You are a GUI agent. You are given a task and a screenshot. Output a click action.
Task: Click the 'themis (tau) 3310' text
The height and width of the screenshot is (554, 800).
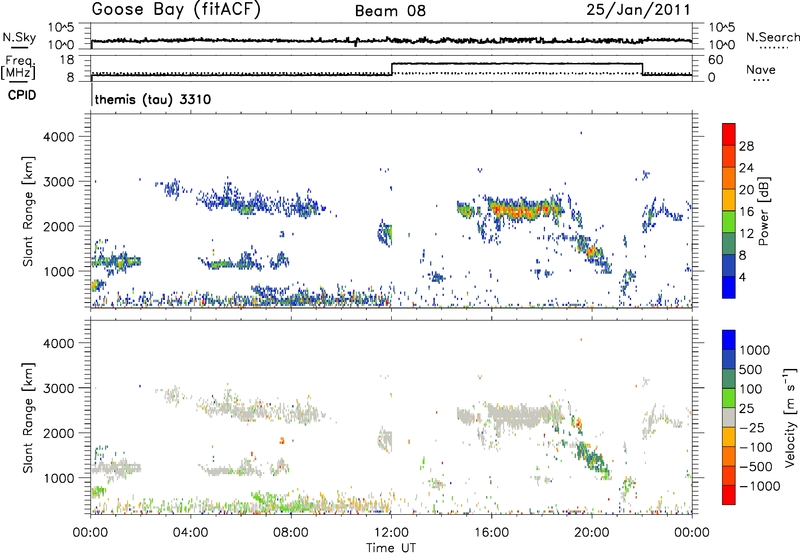[153, 99]
